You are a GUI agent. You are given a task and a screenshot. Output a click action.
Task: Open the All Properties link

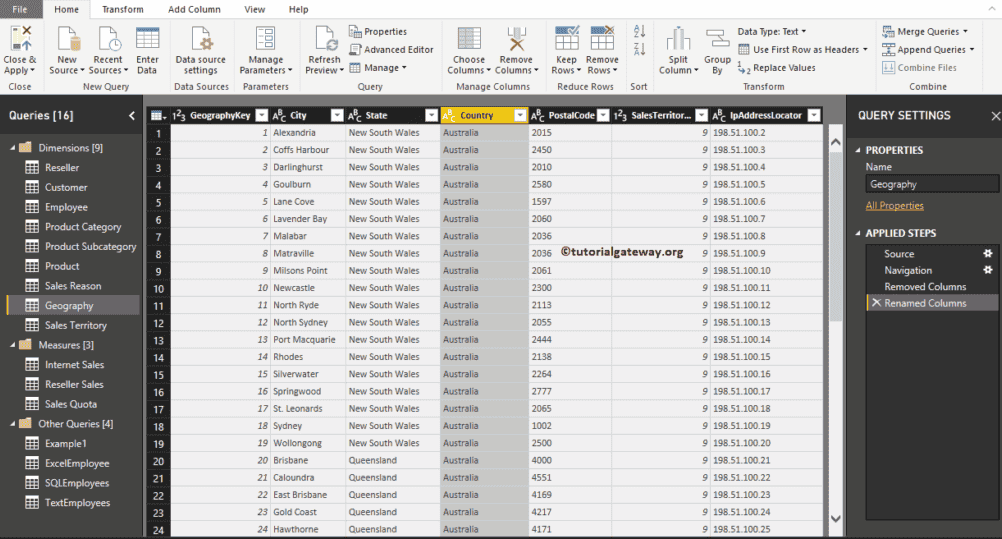coord(895,205)
